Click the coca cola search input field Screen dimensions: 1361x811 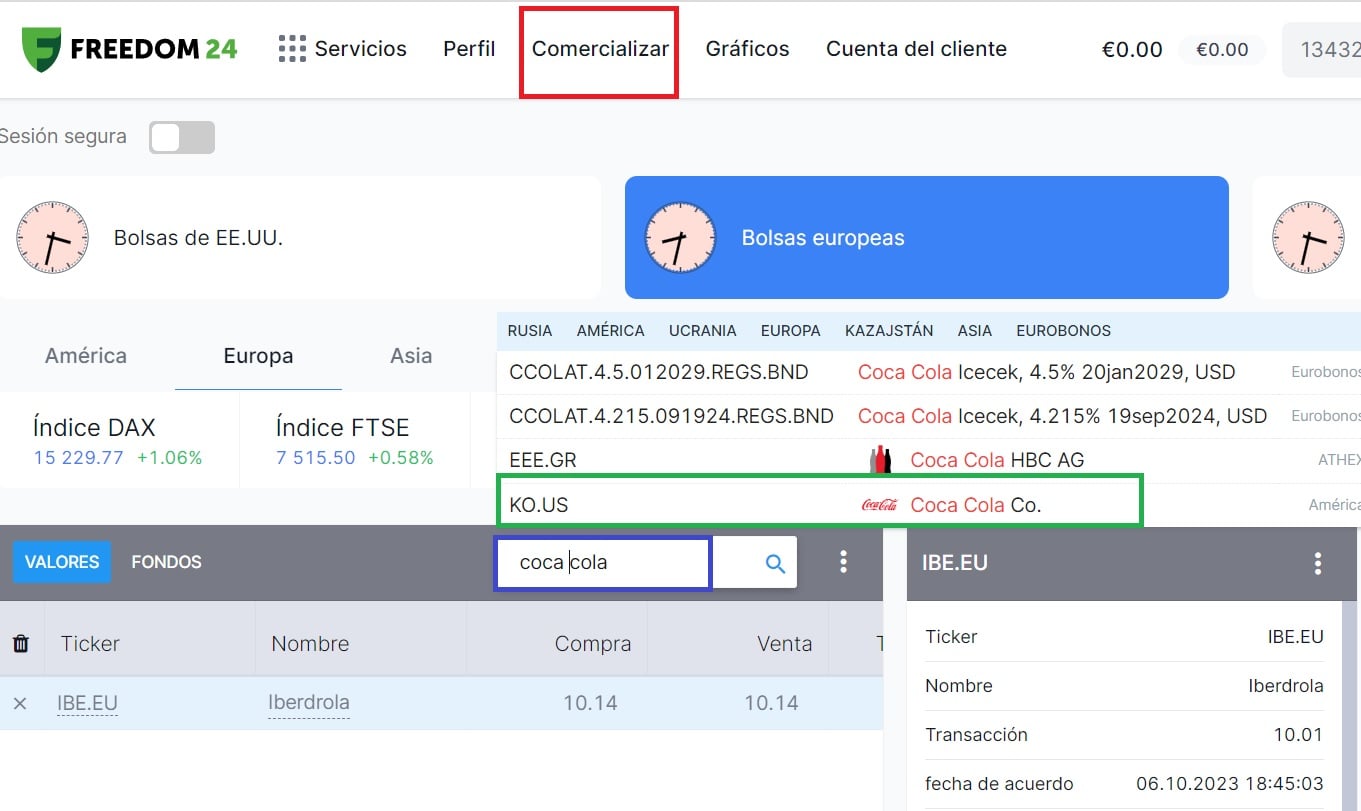pos(603,563)
